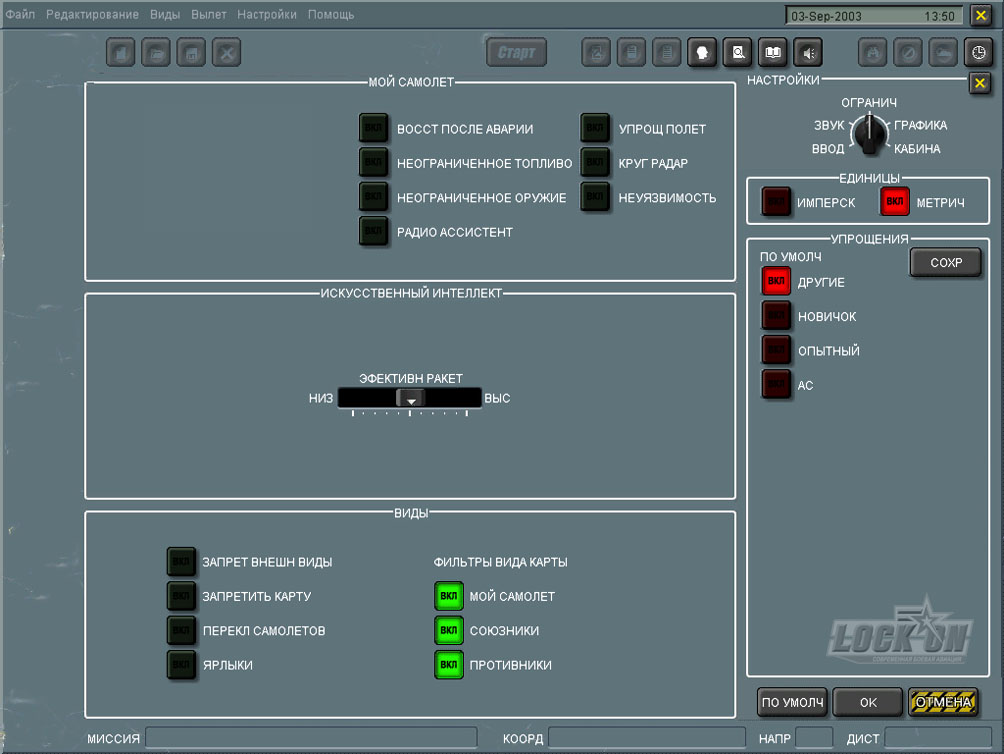Click the open folder toolbar icon

pos(156,53)
